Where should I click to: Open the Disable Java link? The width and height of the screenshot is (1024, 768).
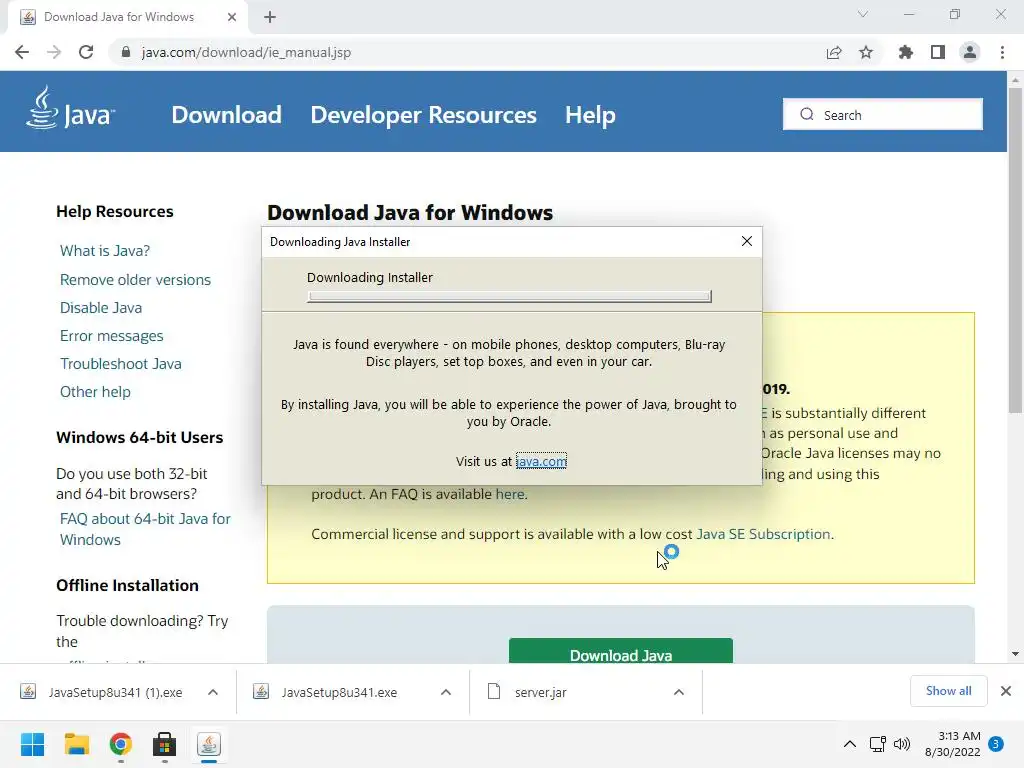101,308
